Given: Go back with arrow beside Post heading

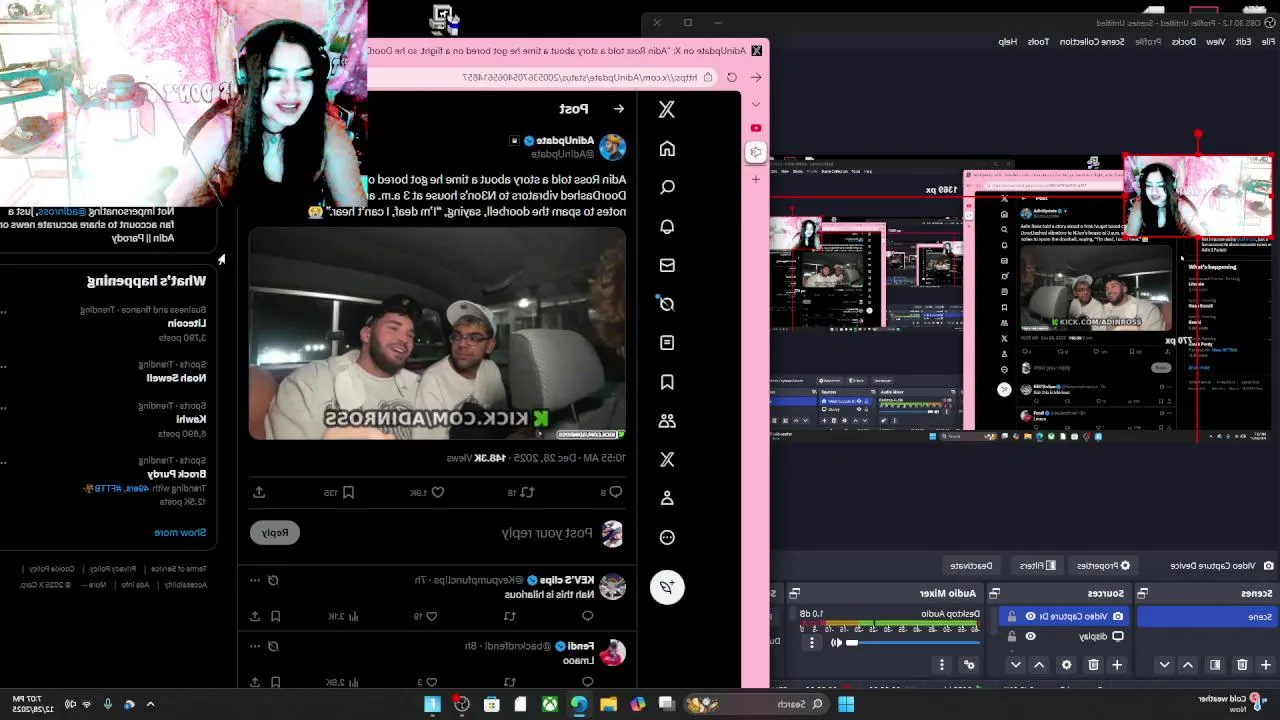Looking at the screenshot, I should [618, 109].
